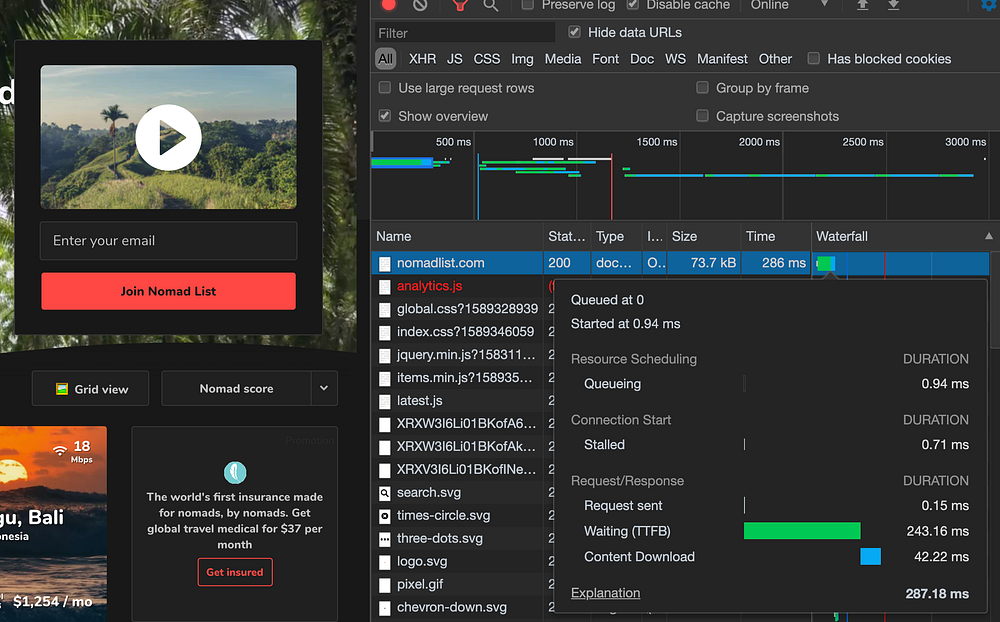The image size is (1000, 622).
Task: Click the logo.svg file icon
Action: point(385,562)
